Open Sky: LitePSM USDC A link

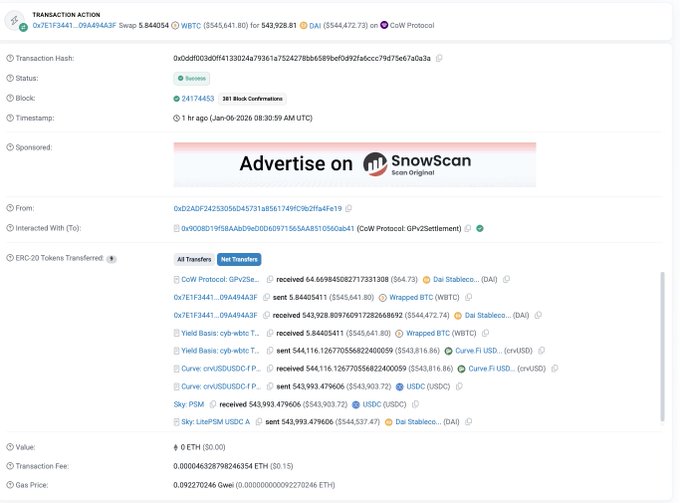point(216,421)
